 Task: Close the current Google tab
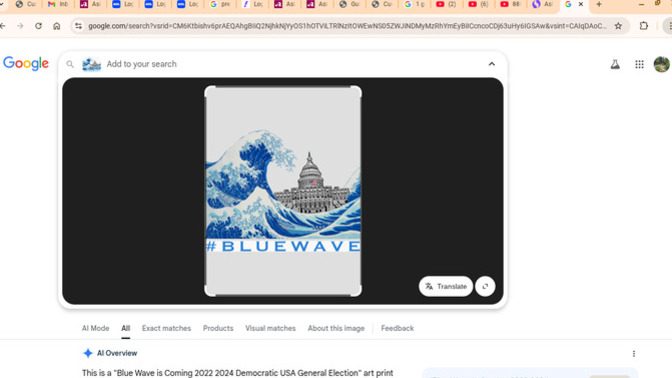pyautogui.click(x=581, y=4)
